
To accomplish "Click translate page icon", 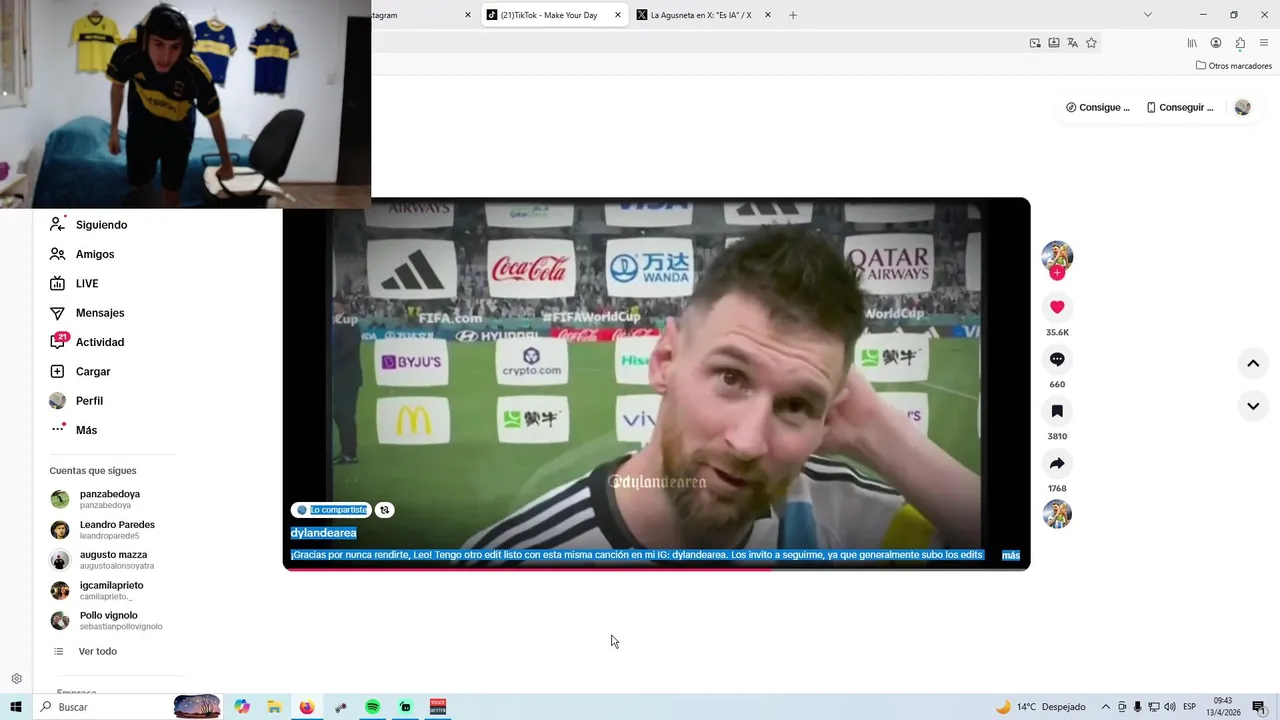I will point(1072,43).
